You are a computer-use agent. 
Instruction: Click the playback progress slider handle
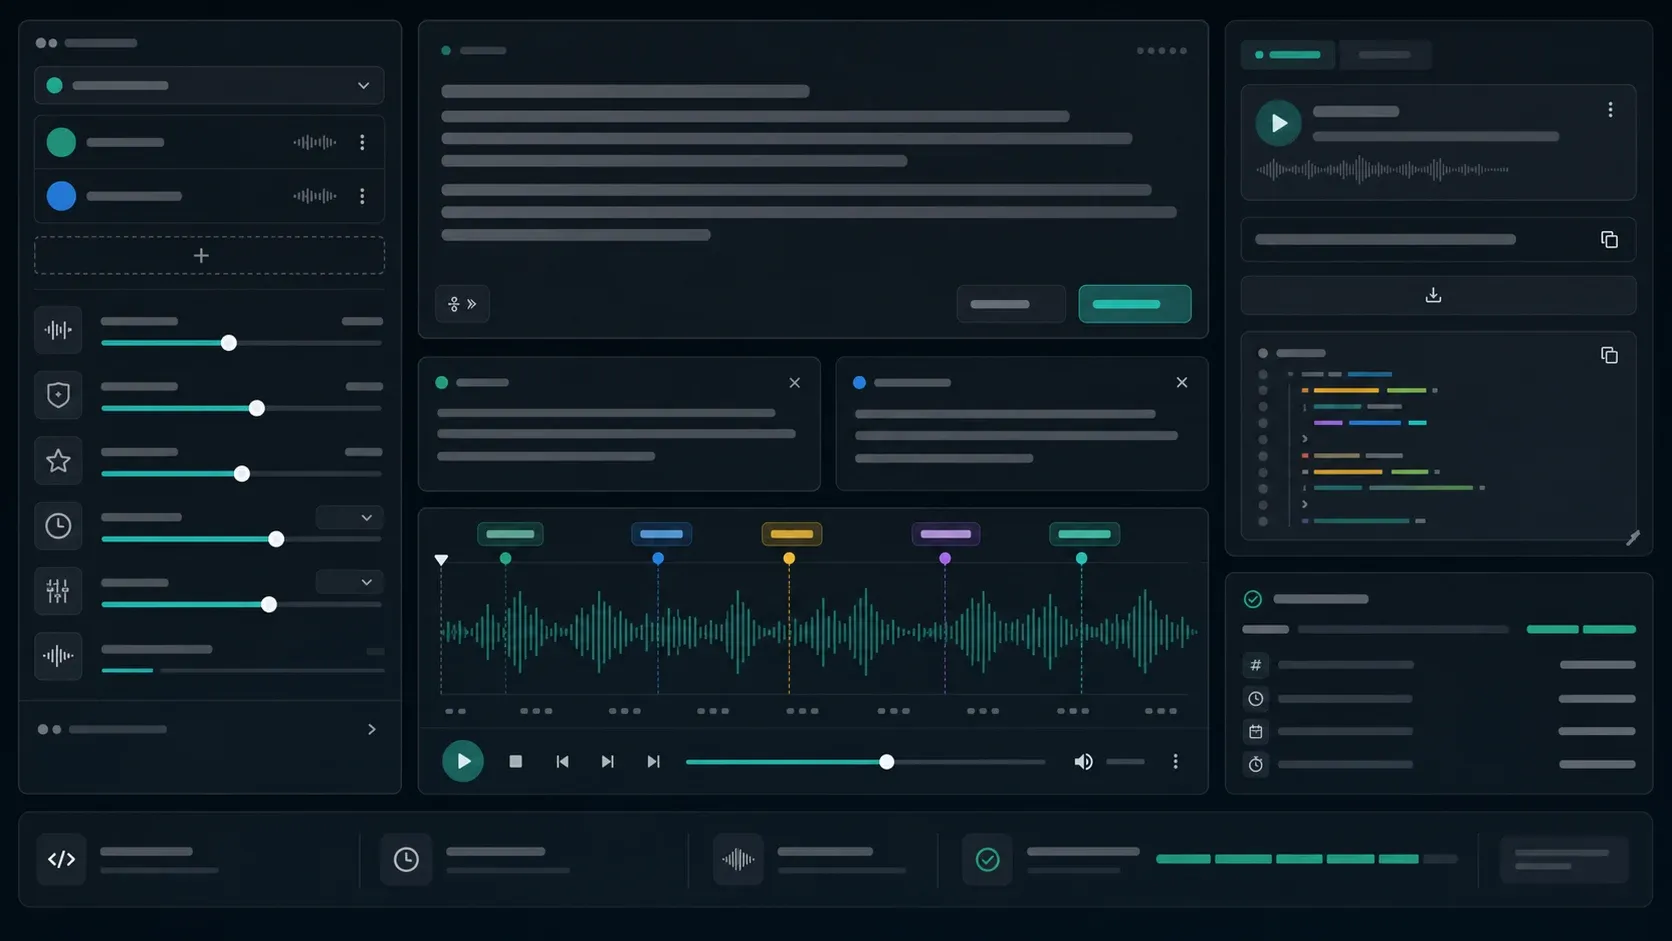(x=887, y=762)
